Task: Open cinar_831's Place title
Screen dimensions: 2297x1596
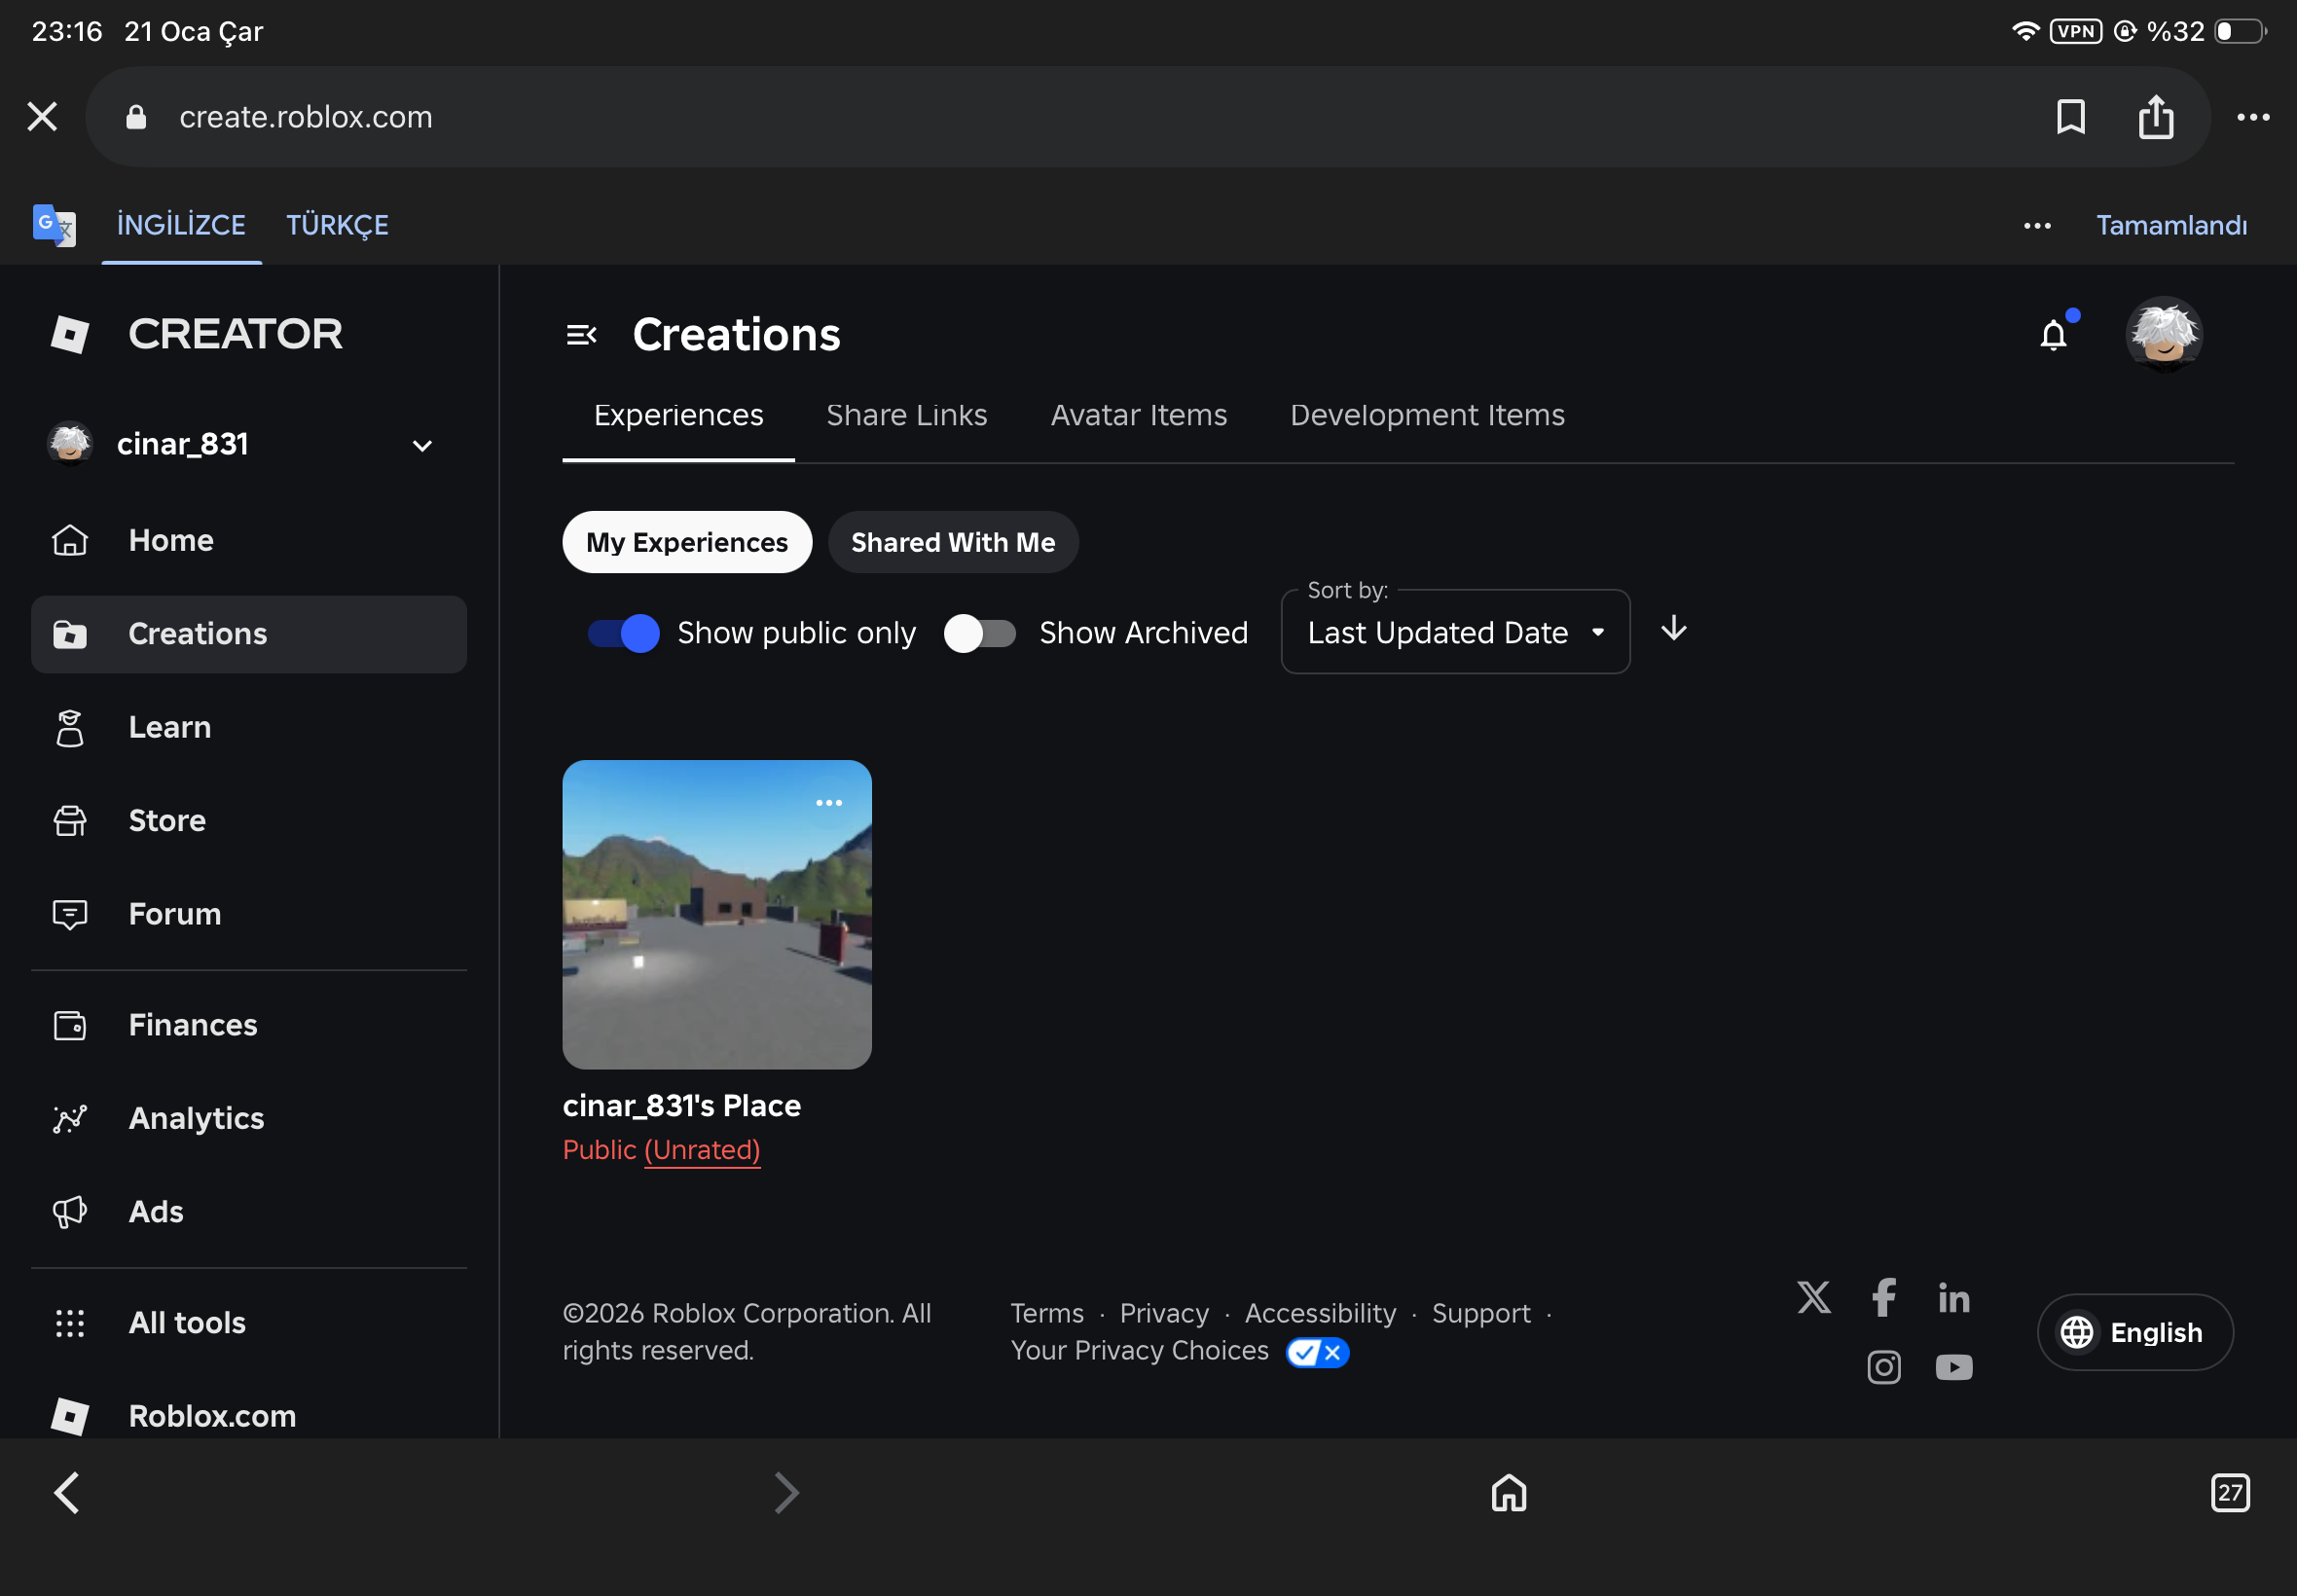Action: pyautogui.click(x=682, y=1105)
